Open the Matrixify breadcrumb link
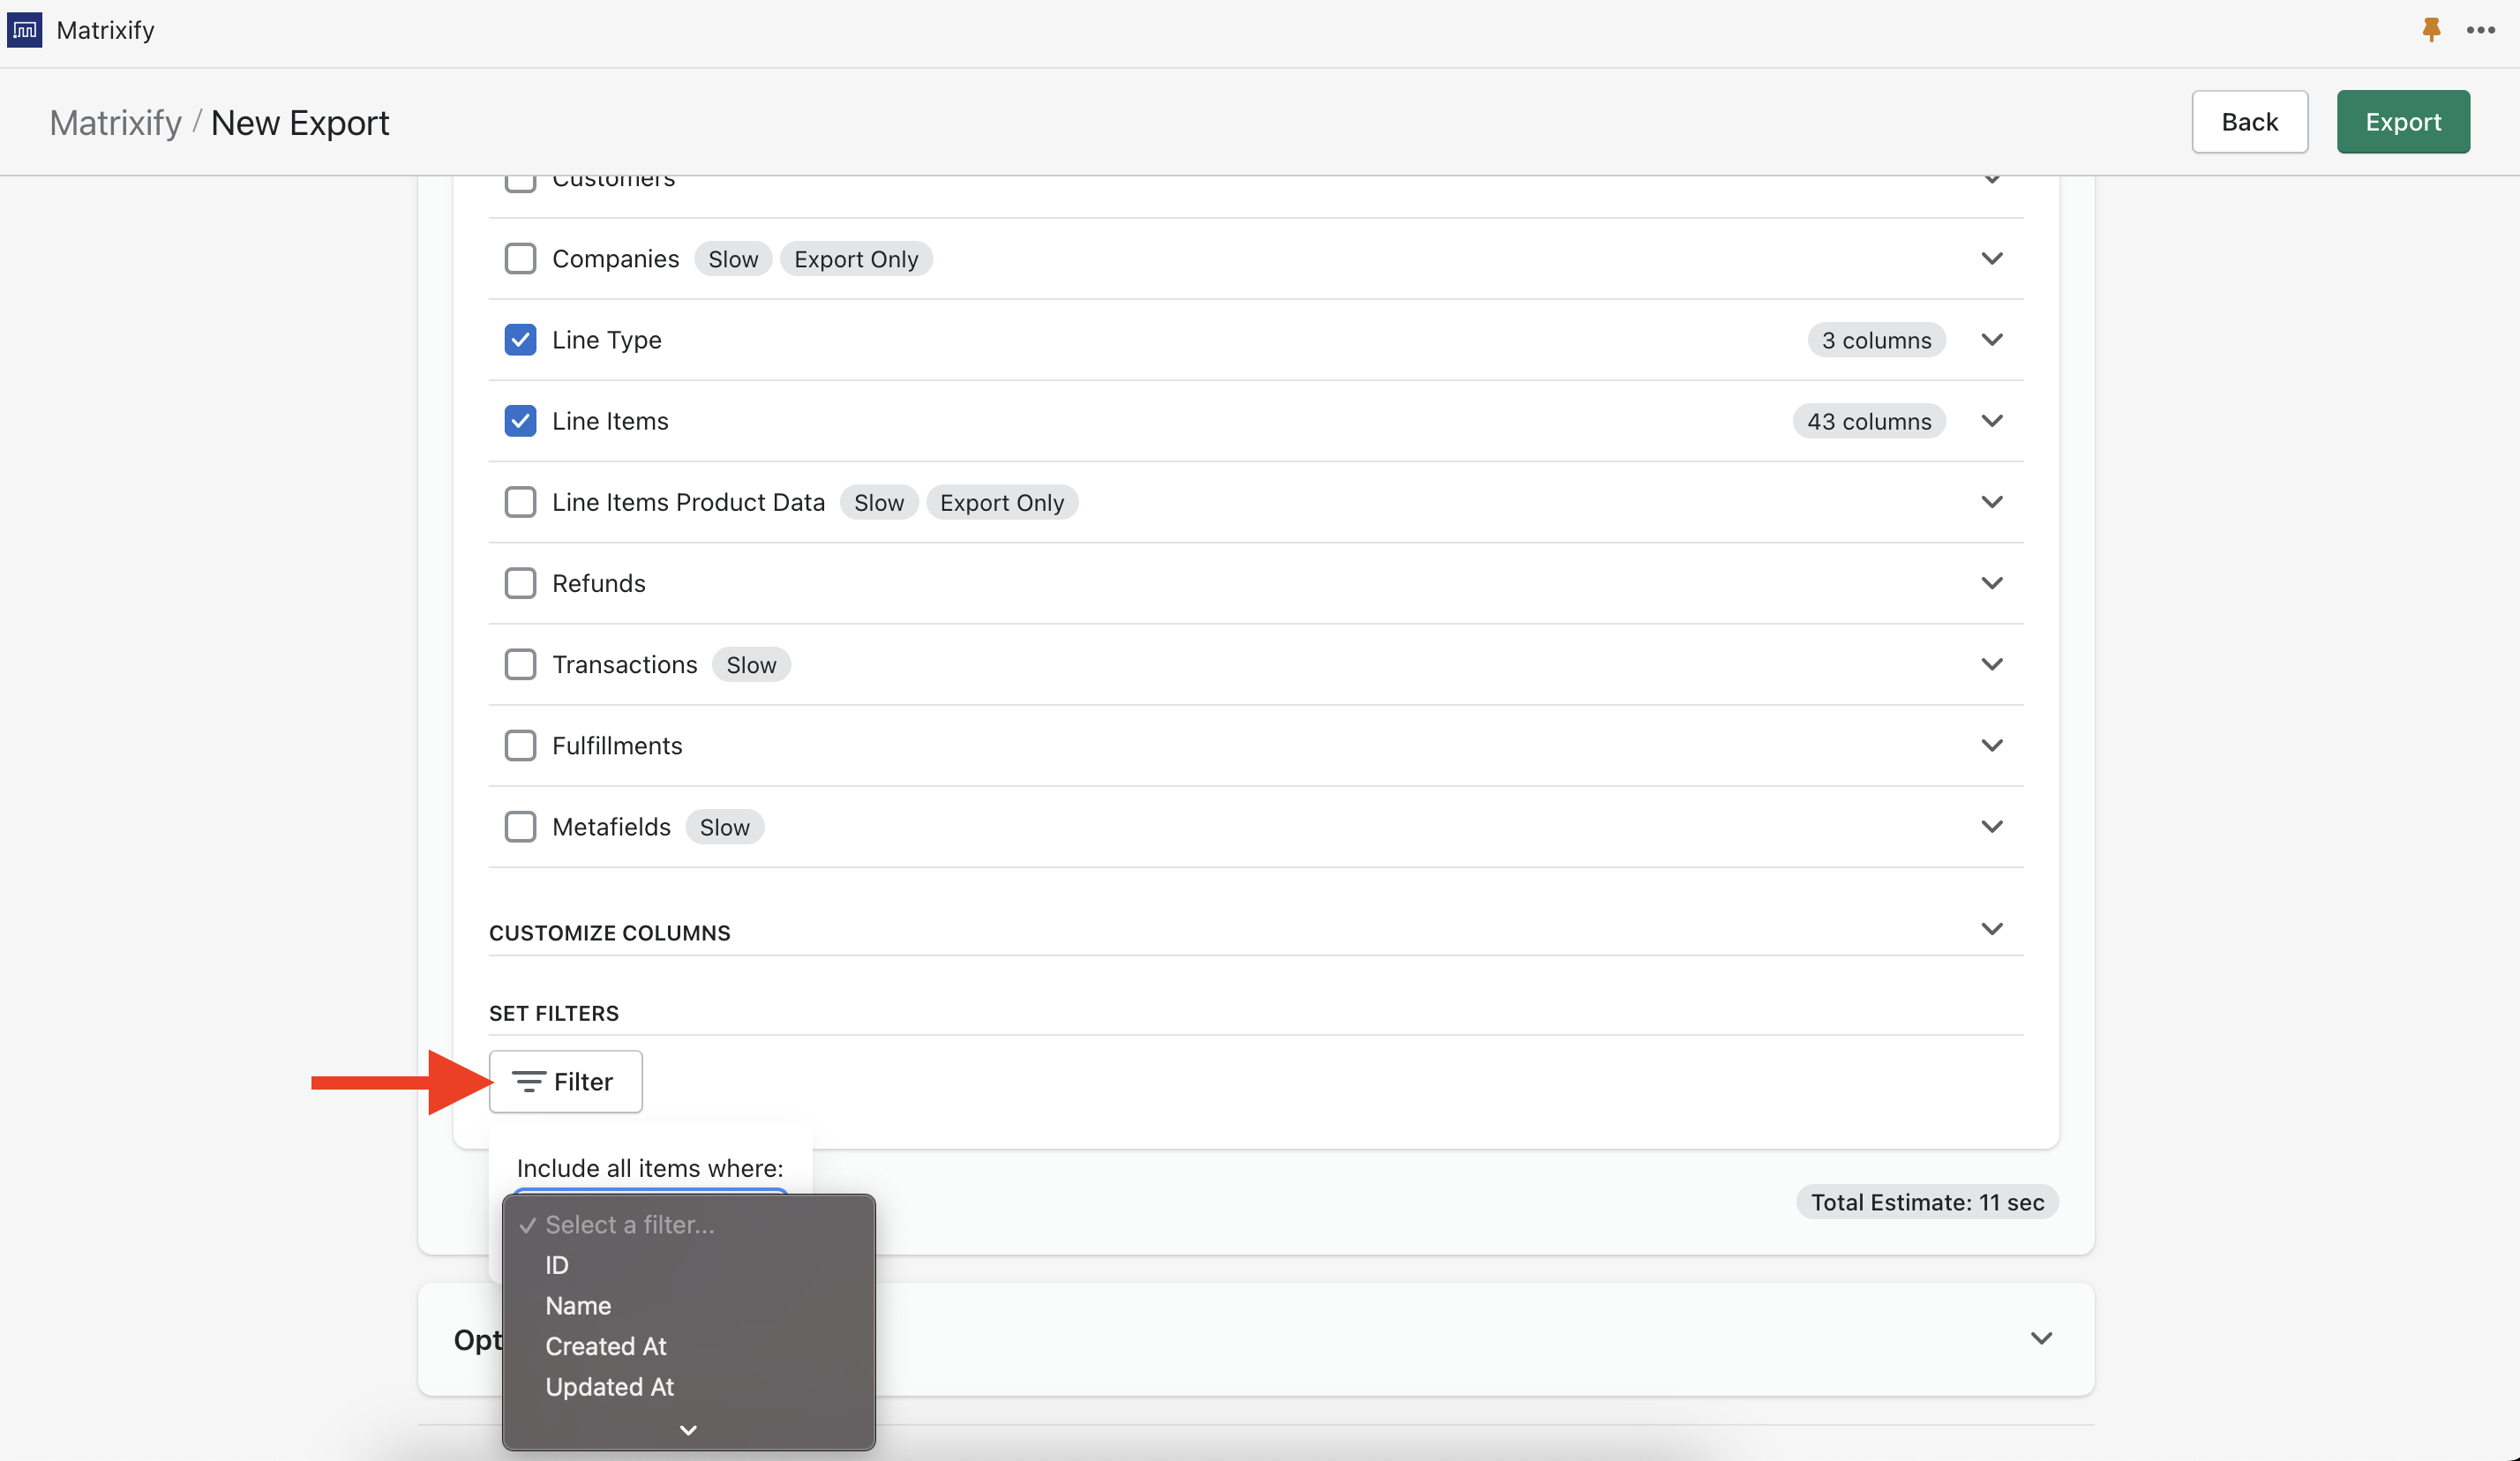Viewport: 2520px width, 1461px height. [x=114, y=122]
